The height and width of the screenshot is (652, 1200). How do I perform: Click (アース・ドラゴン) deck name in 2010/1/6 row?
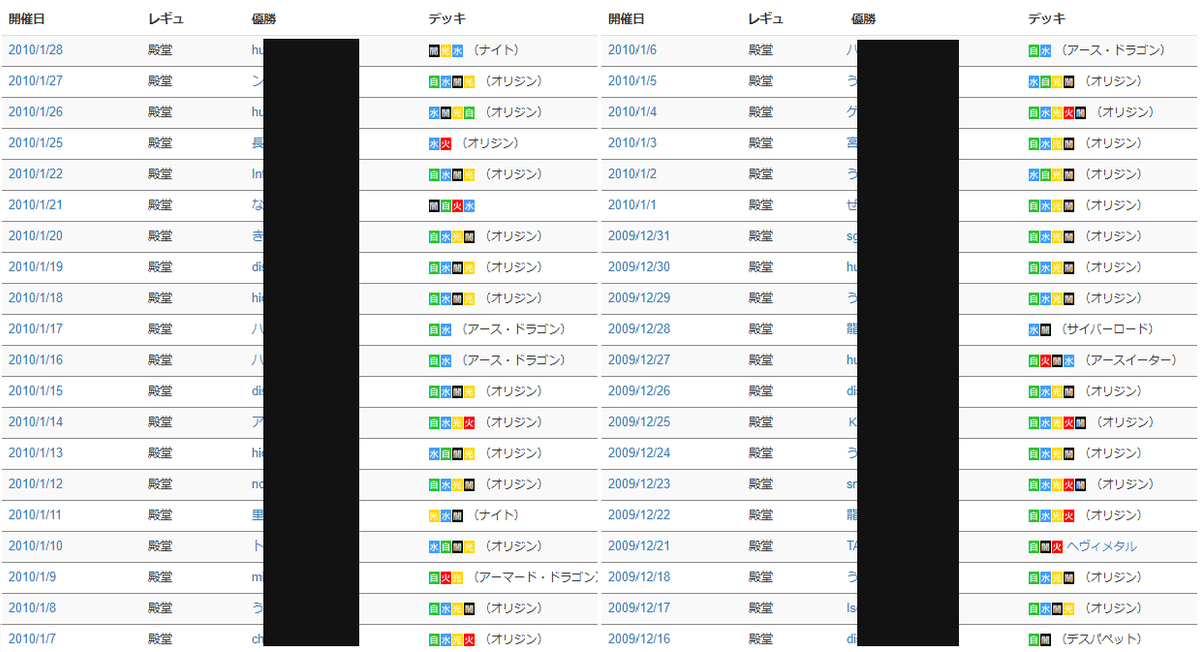tap(1113, 50)
